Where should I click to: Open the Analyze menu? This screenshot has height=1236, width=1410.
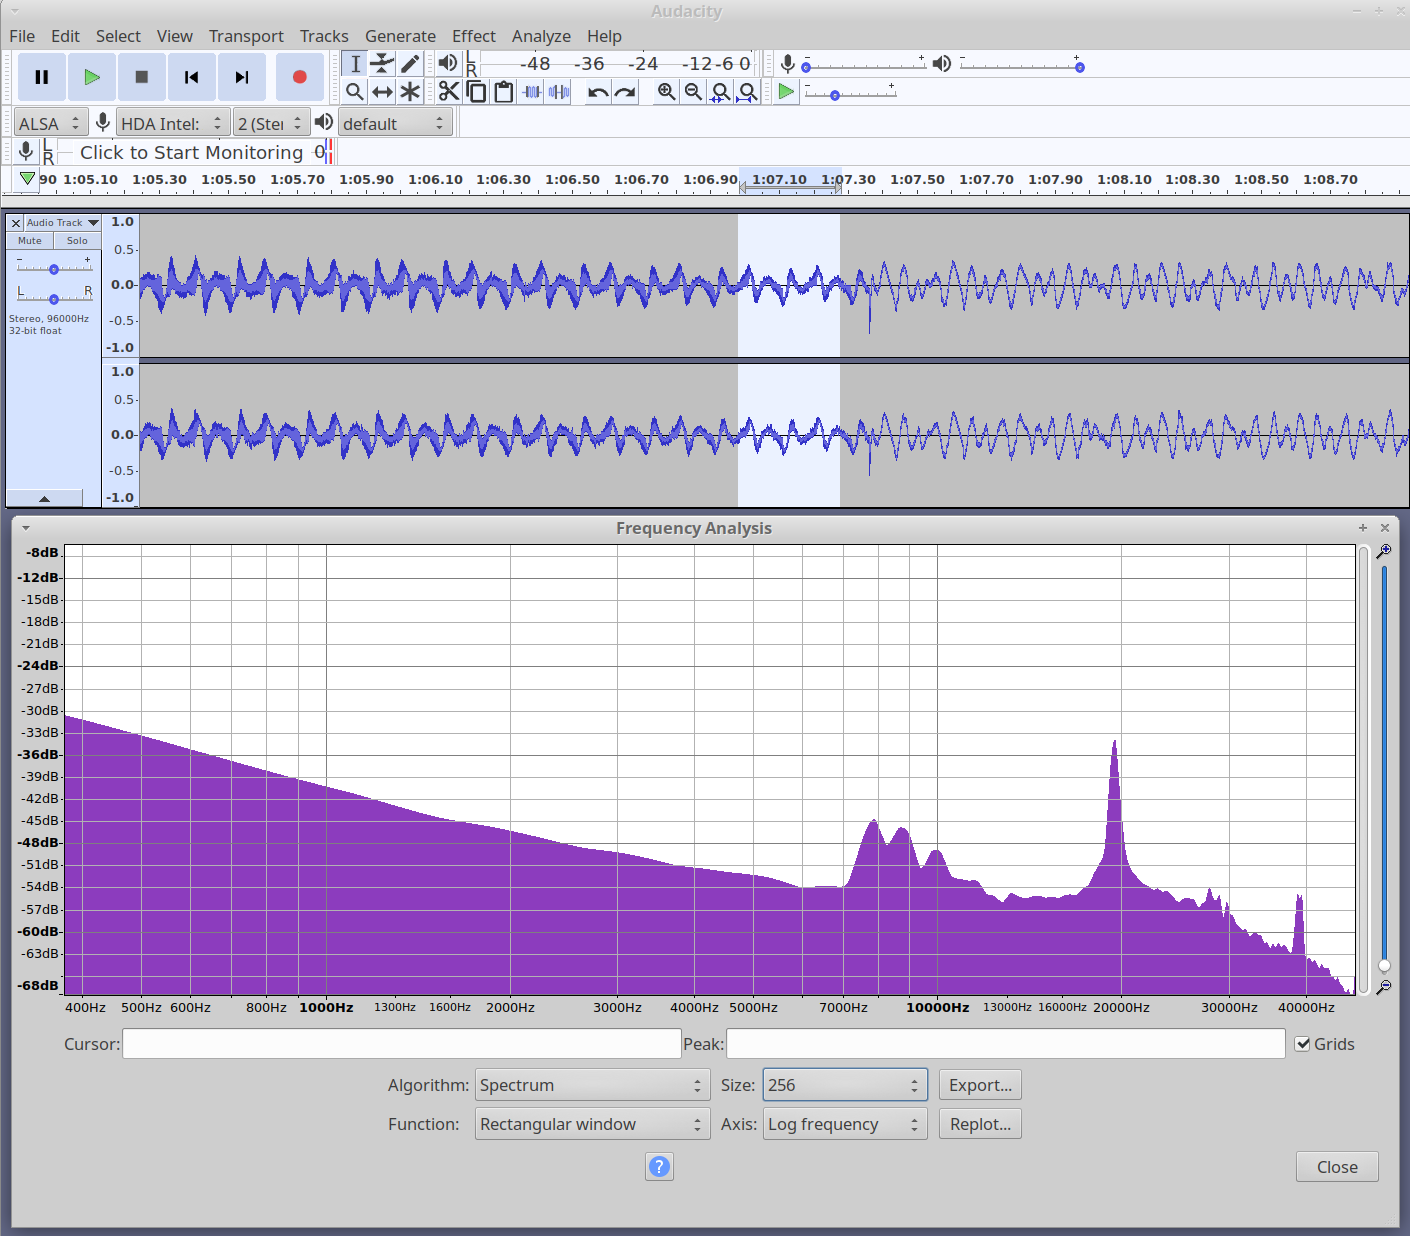[x=541, y=36]
